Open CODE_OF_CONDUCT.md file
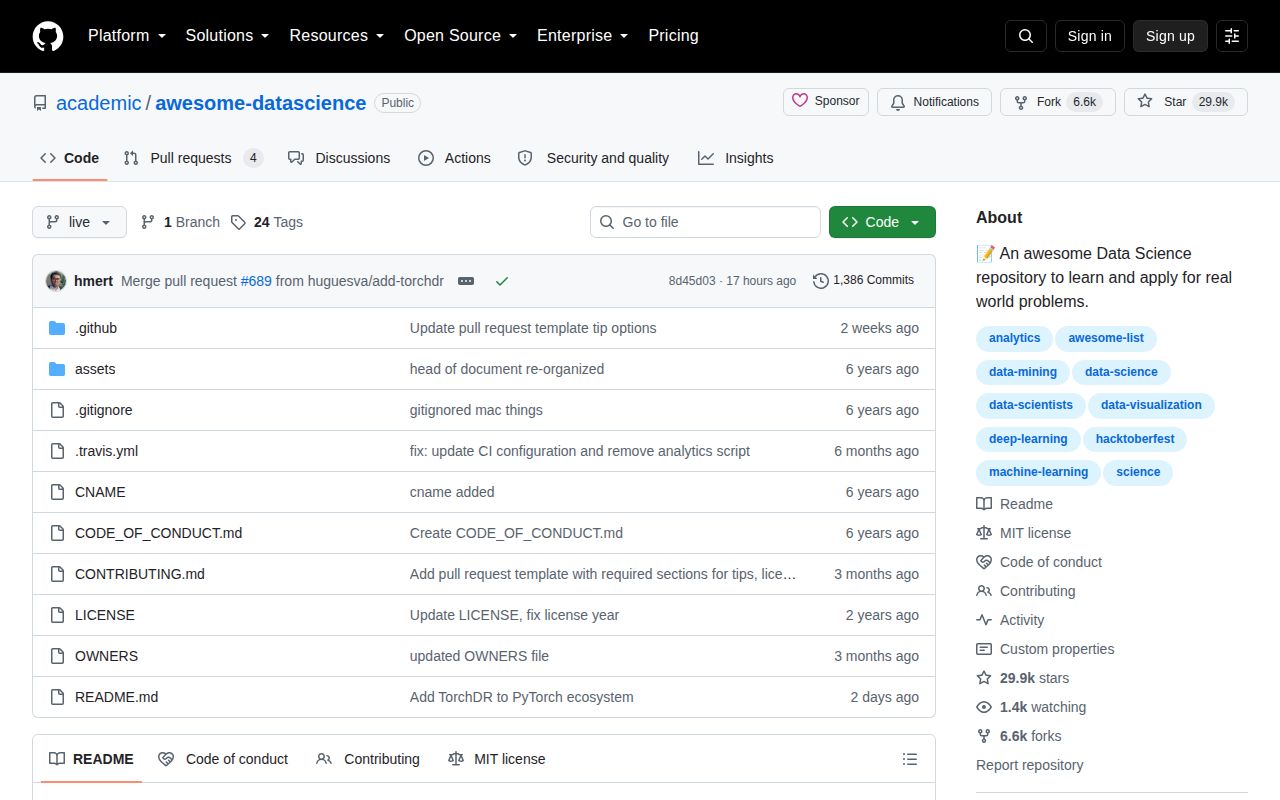 158,533
